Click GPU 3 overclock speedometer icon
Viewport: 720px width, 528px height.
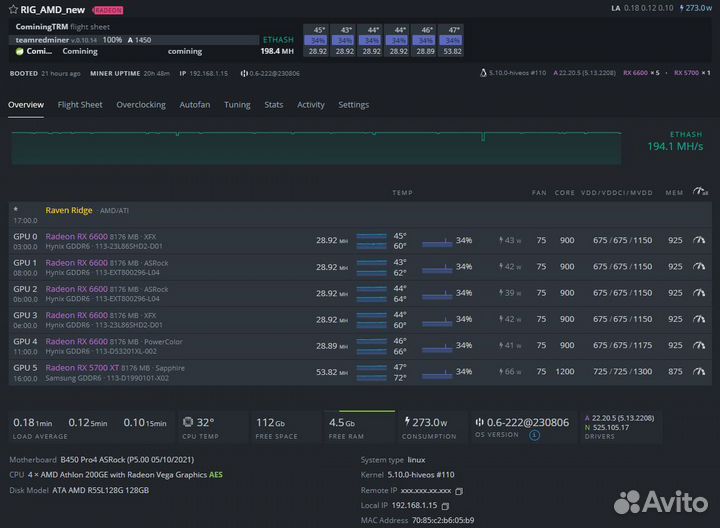[x=699, y=317]
